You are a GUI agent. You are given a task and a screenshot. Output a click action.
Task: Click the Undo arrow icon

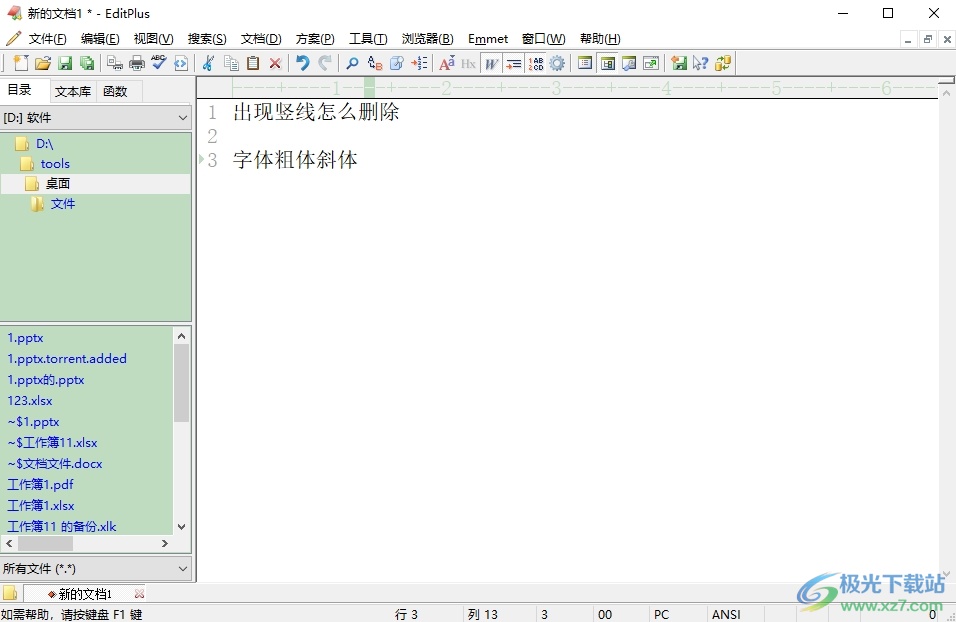(x=302, y=63)
